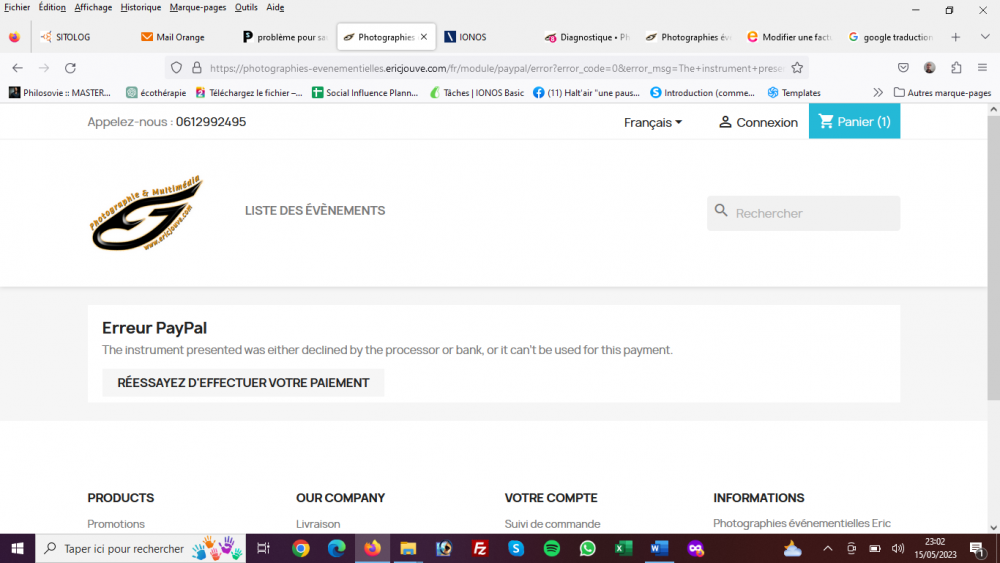Open the Autres marque-pages folder
1000x563 pixels.
tap(942, 92)
